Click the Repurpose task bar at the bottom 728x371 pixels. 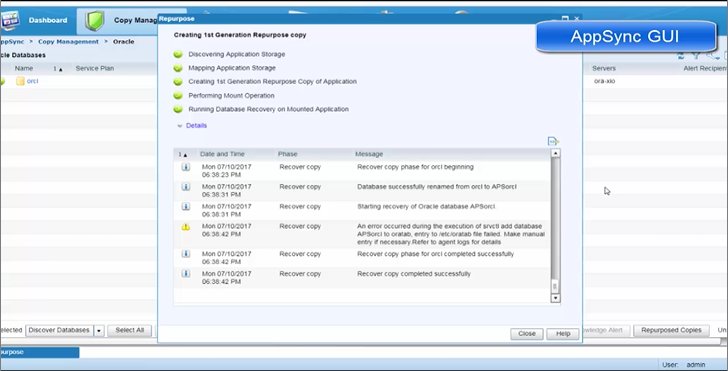pyautogui.click(x=39, y=352)
